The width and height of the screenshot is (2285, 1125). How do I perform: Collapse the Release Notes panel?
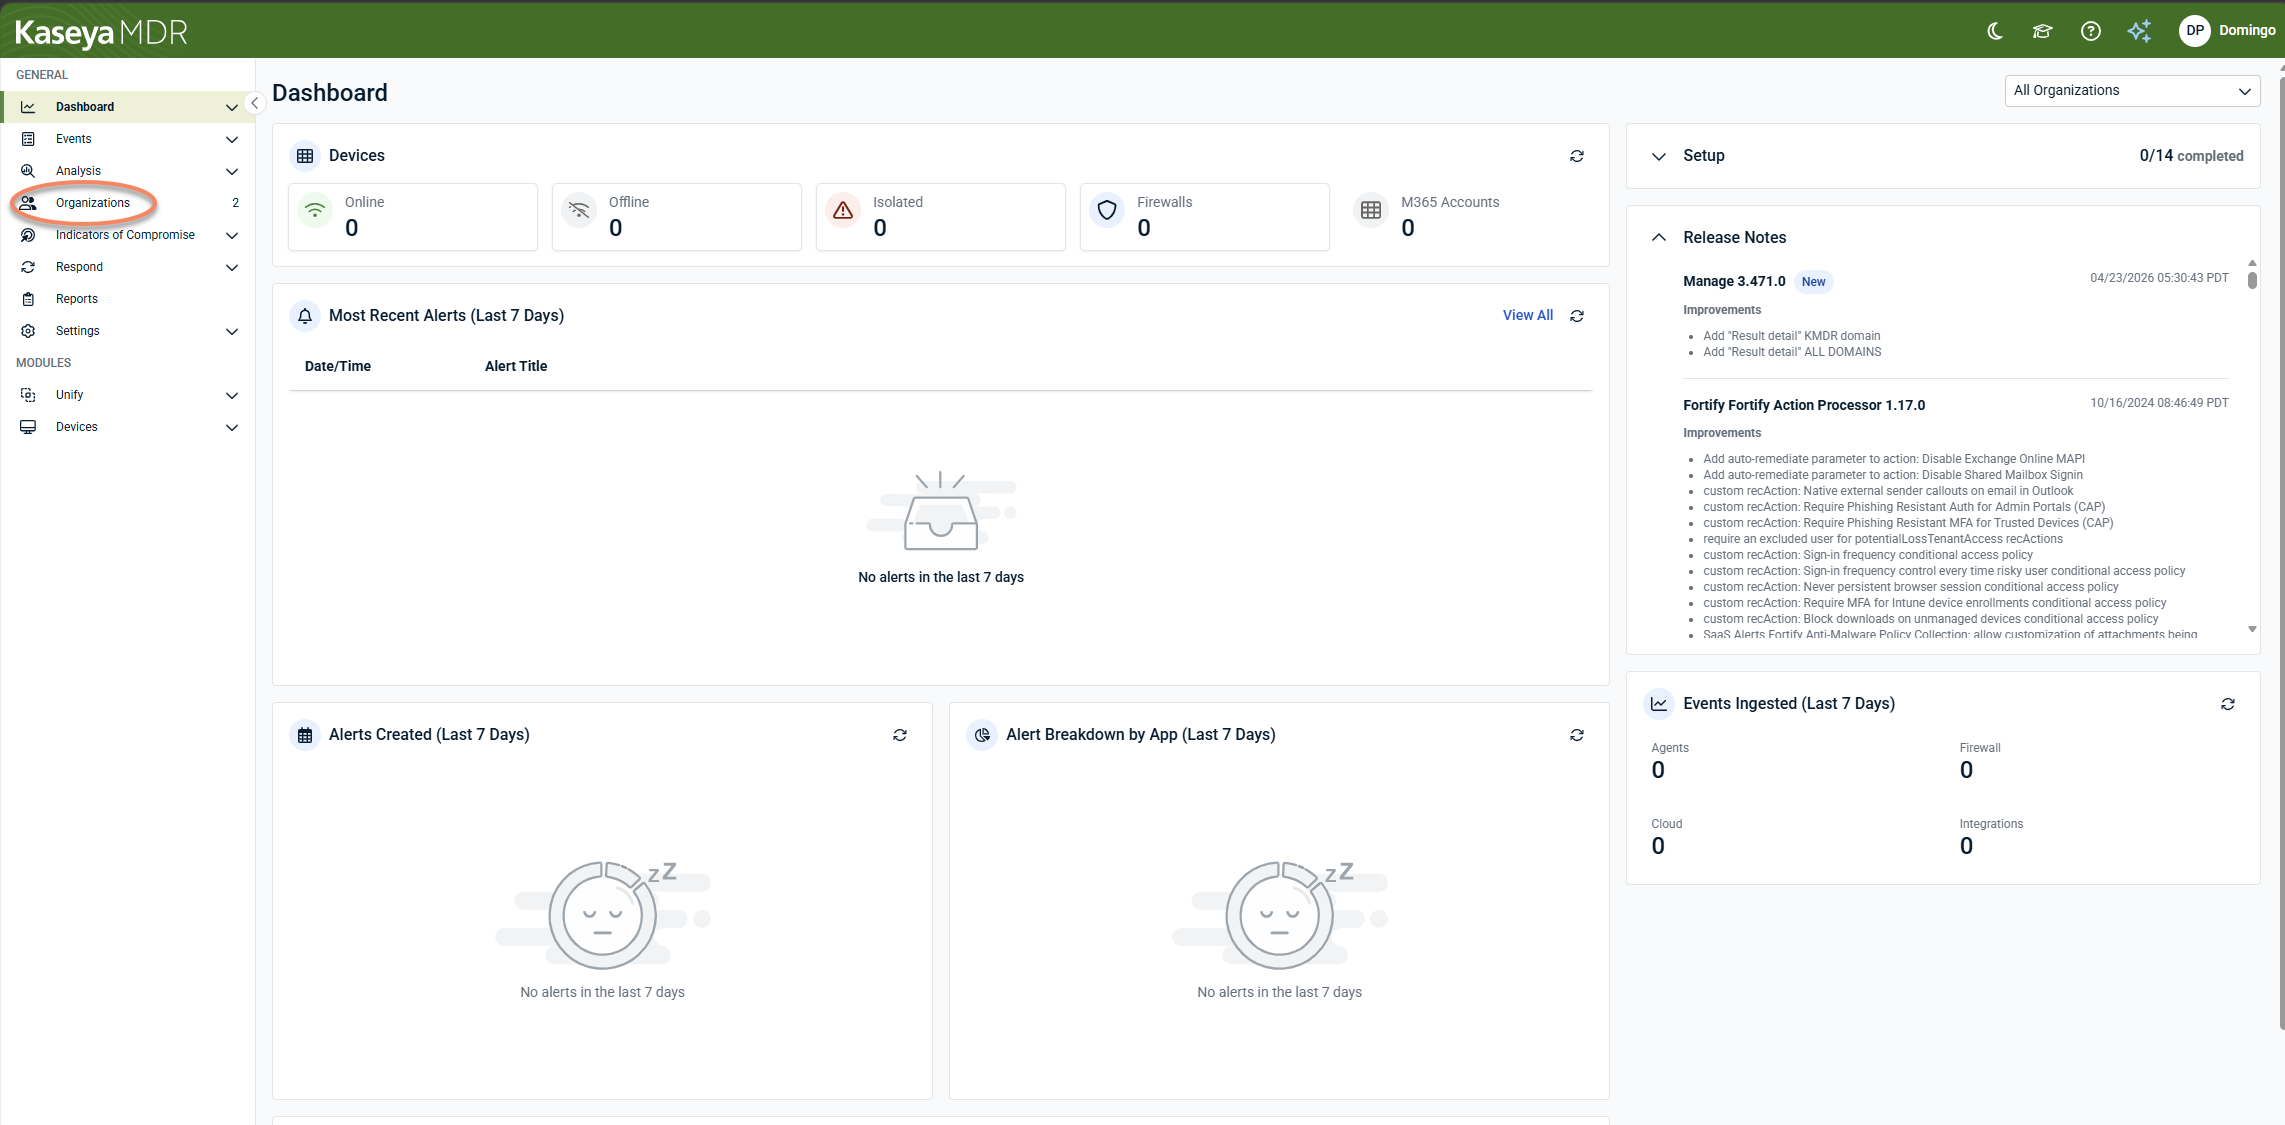click(1659, 237)
